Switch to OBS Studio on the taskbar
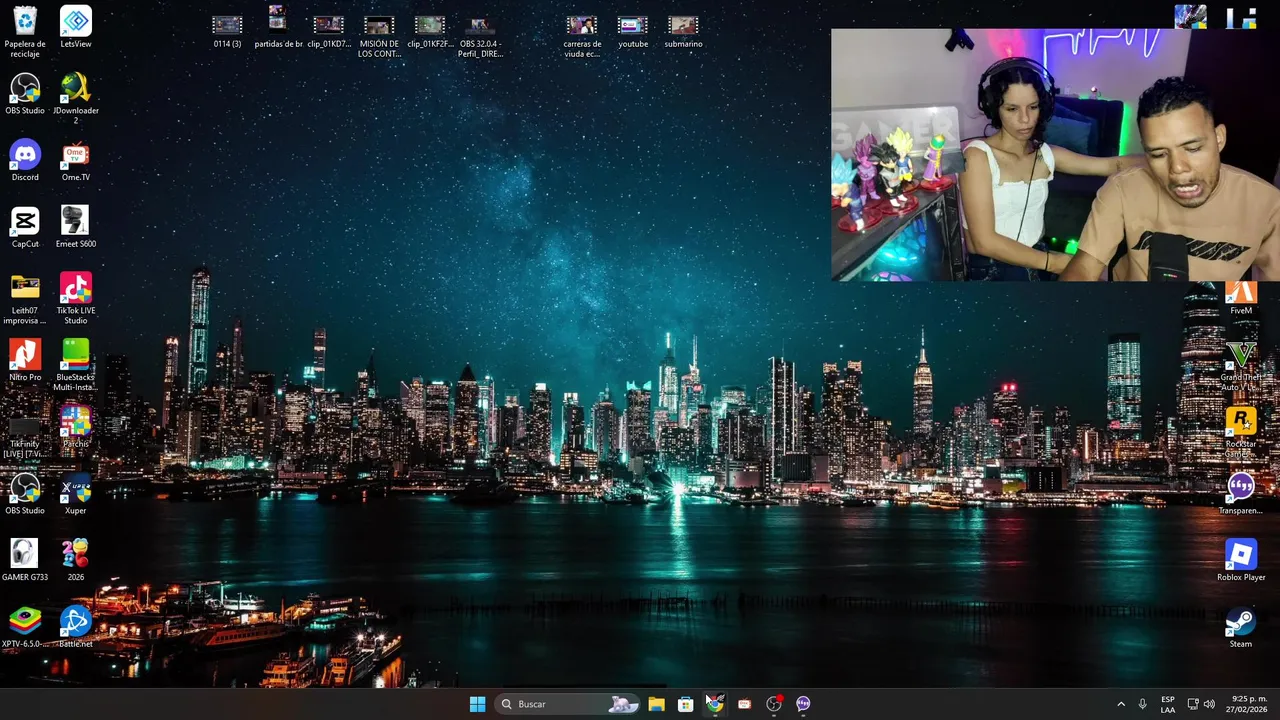Viewport: 1280px width, 720px height. tap(773, 704)
